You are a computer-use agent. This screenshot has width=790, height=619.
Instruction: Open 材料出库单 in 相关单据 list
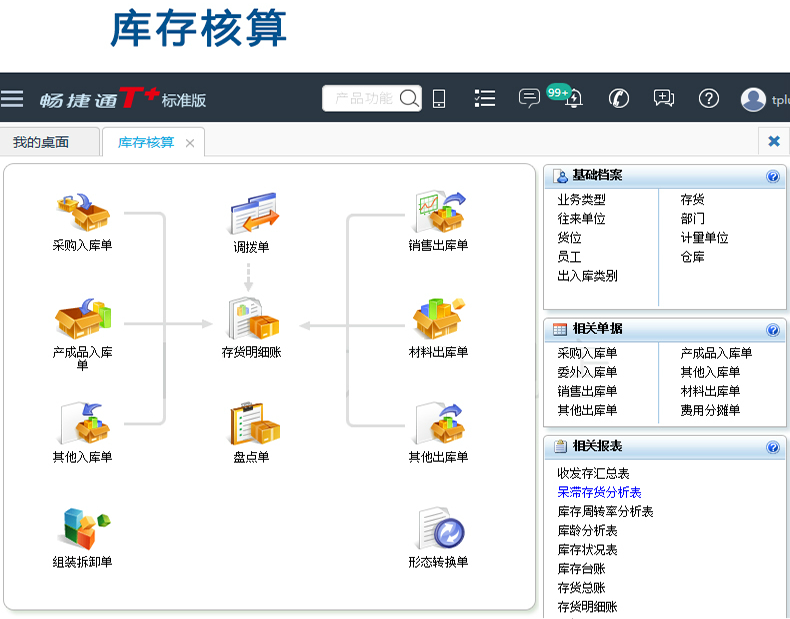pyautogui.click(x=710, y=391)
